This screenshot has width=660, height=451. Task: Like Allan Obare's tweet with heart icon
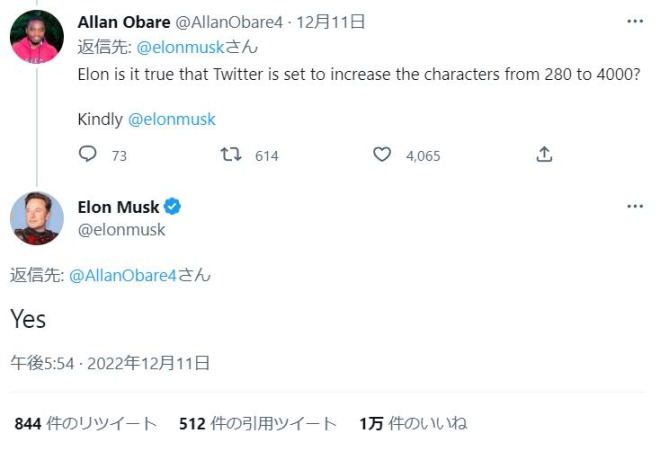click(x=381, y=155)
